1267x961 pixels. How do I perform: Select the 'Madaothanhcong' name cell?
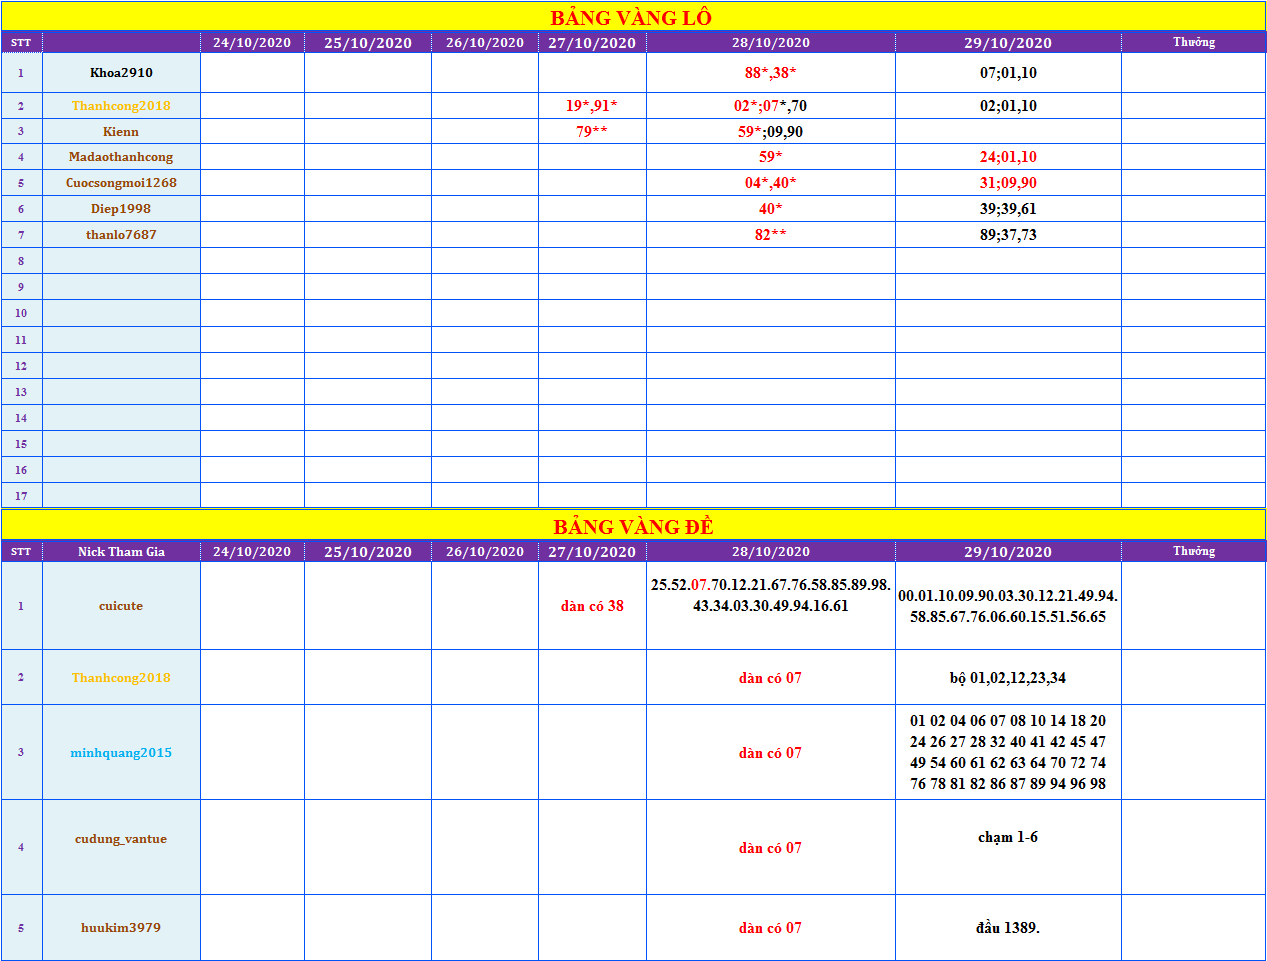point(121,157)
